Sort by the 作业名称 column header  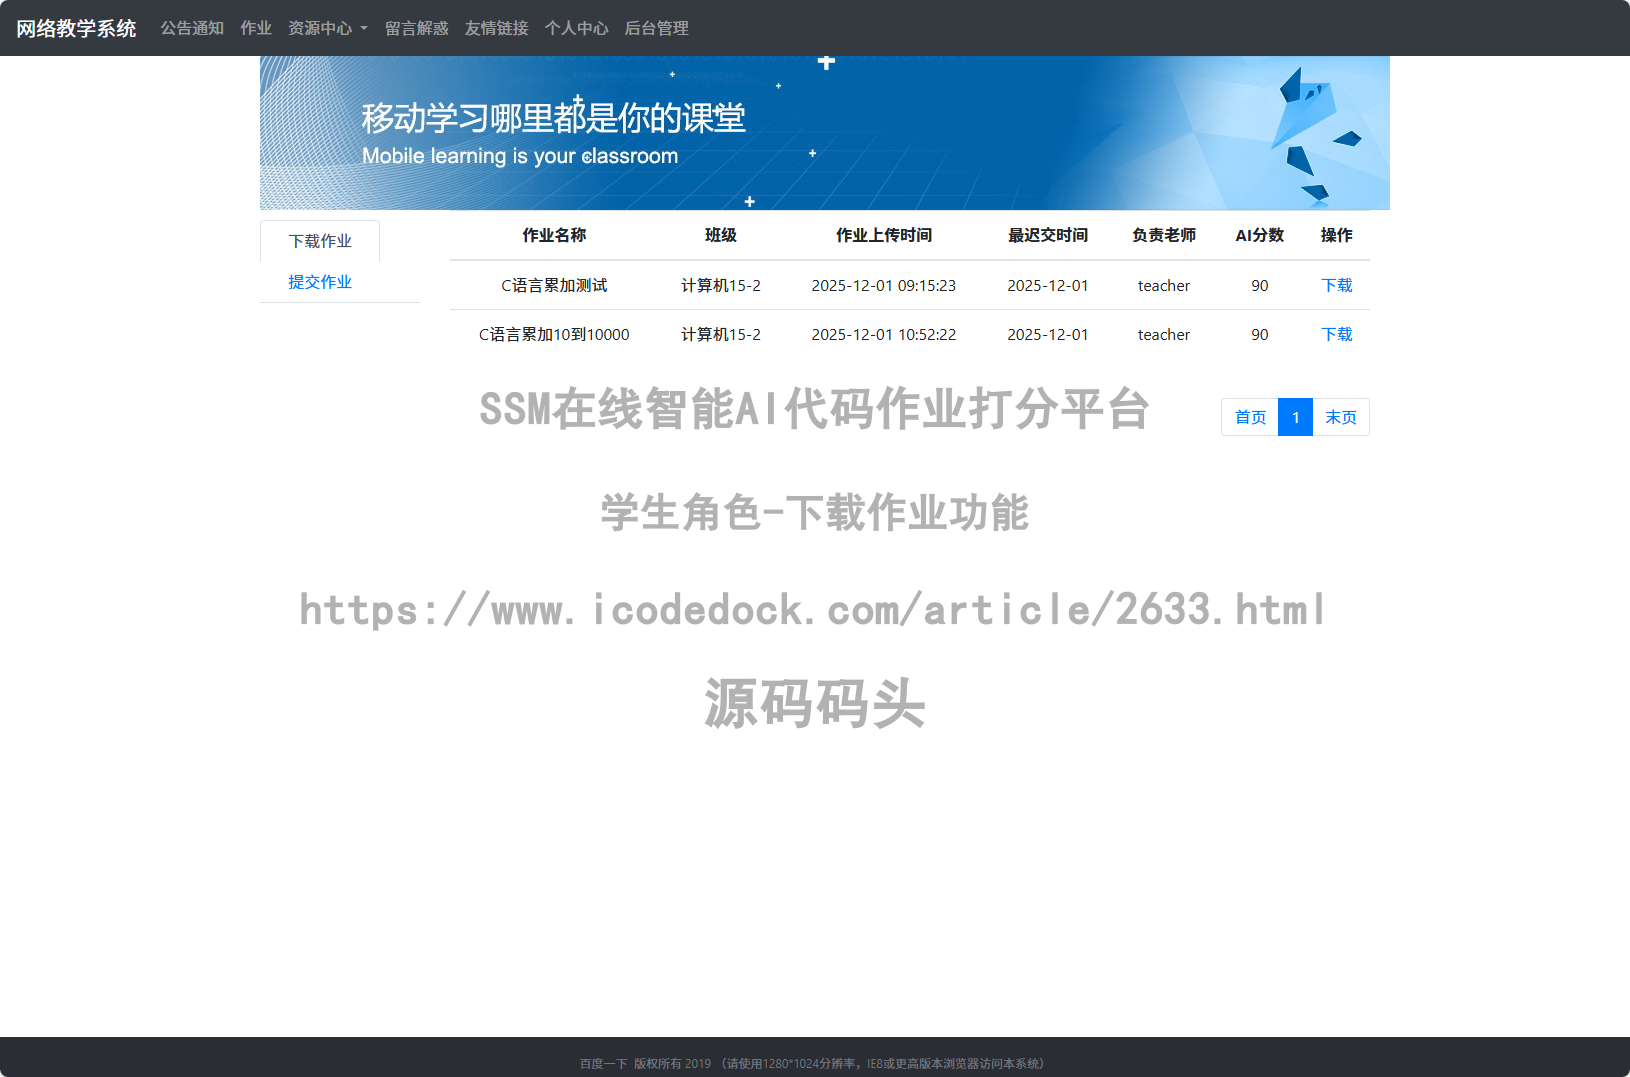pyautogui.click(x=553, y=236)
